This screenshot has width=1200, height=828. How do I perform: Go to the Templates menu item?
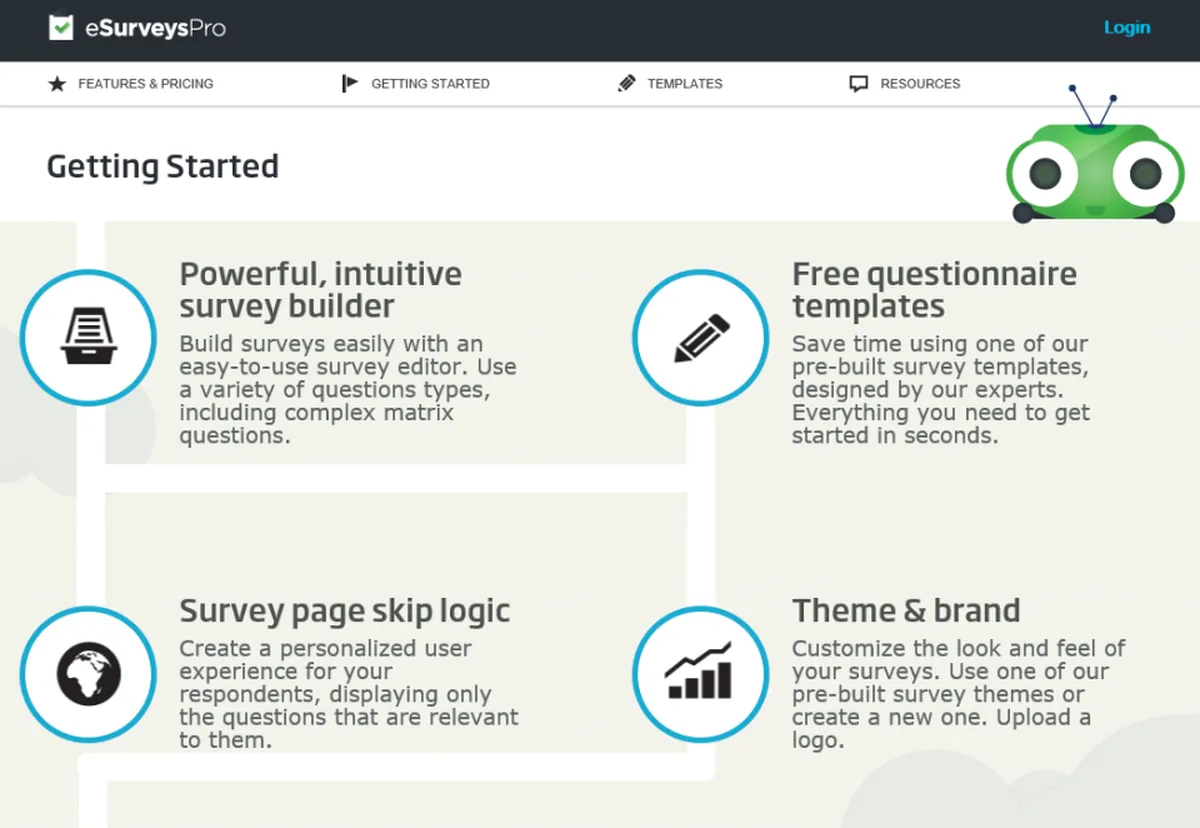(685, 84)
